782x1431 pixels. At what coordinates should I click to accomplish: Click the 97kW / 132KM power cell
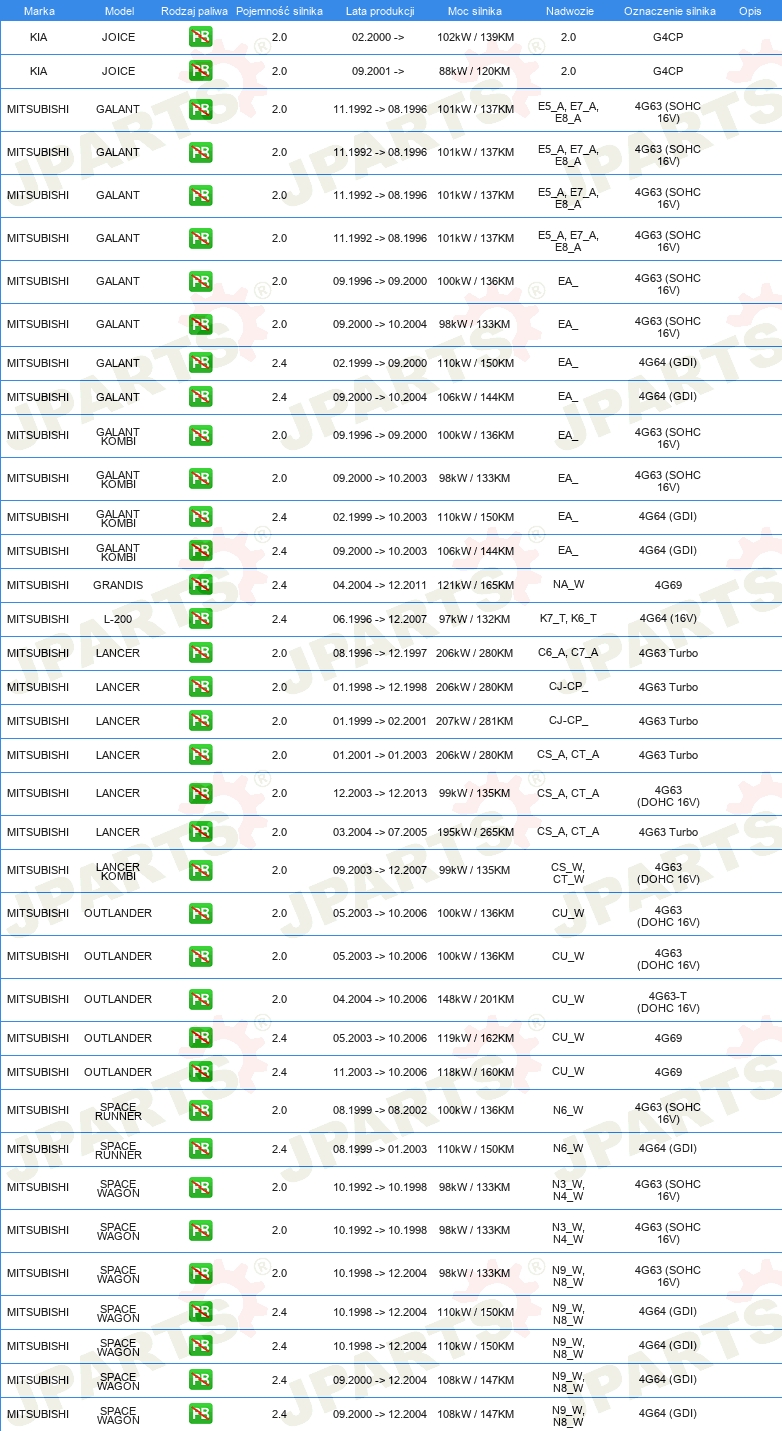(x=475, y=619)
